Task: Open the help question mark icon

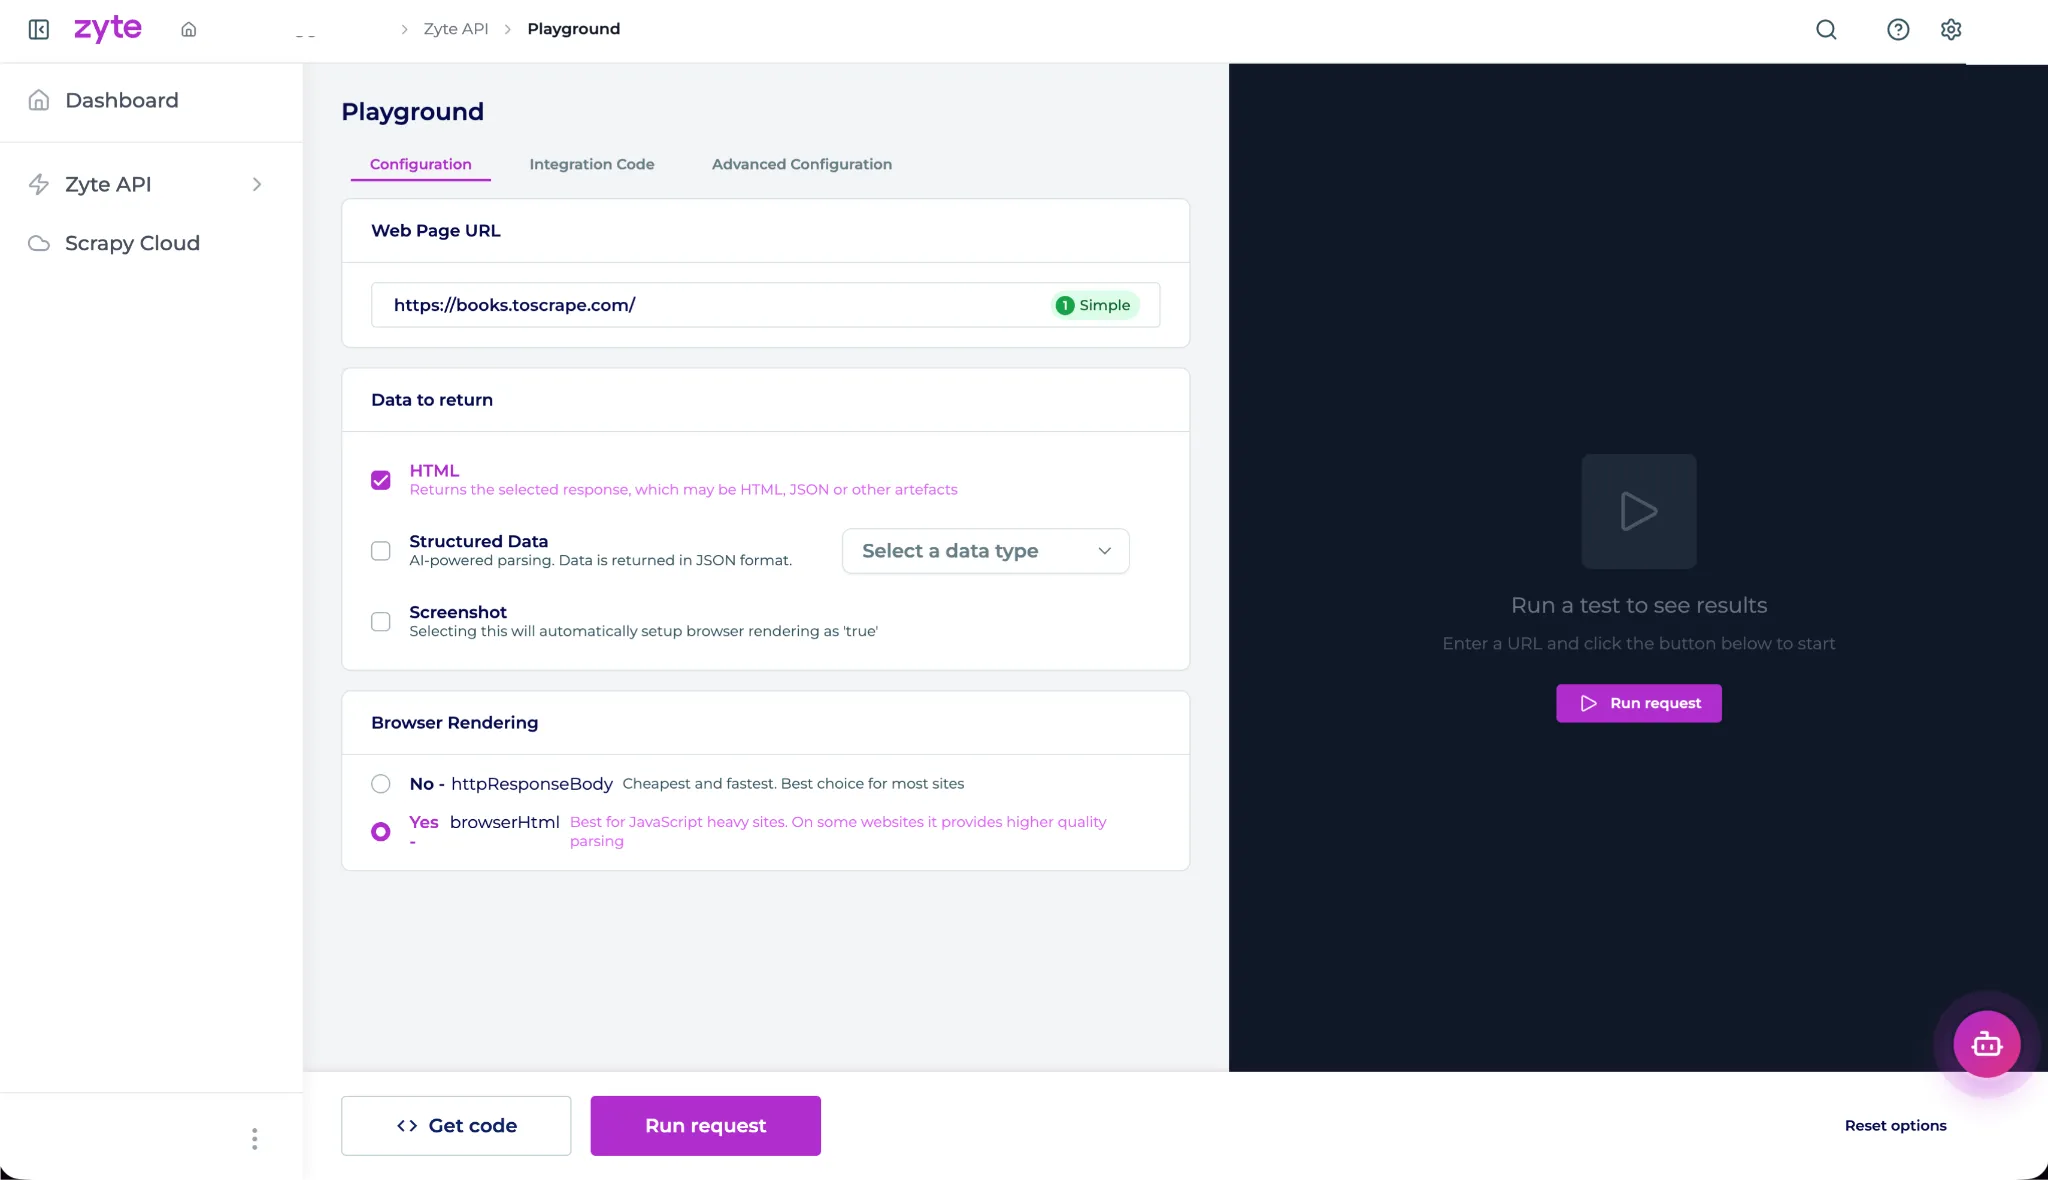Action: pyautogui.click(x=1898, y=29)
